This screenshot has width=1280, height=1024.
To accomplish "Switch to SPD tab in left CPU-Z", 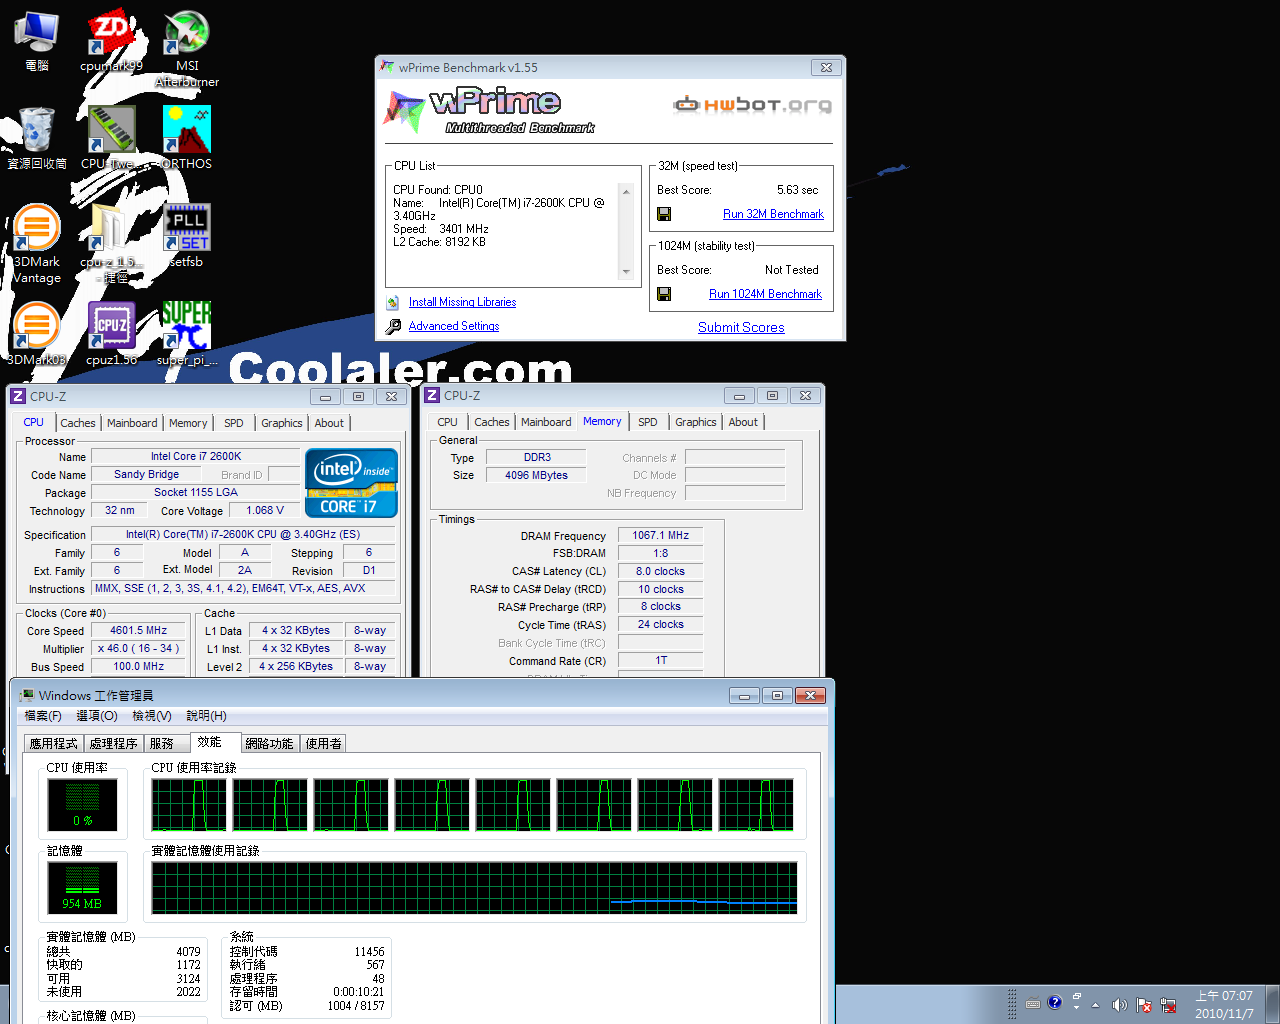I will [x=234, y=423].
